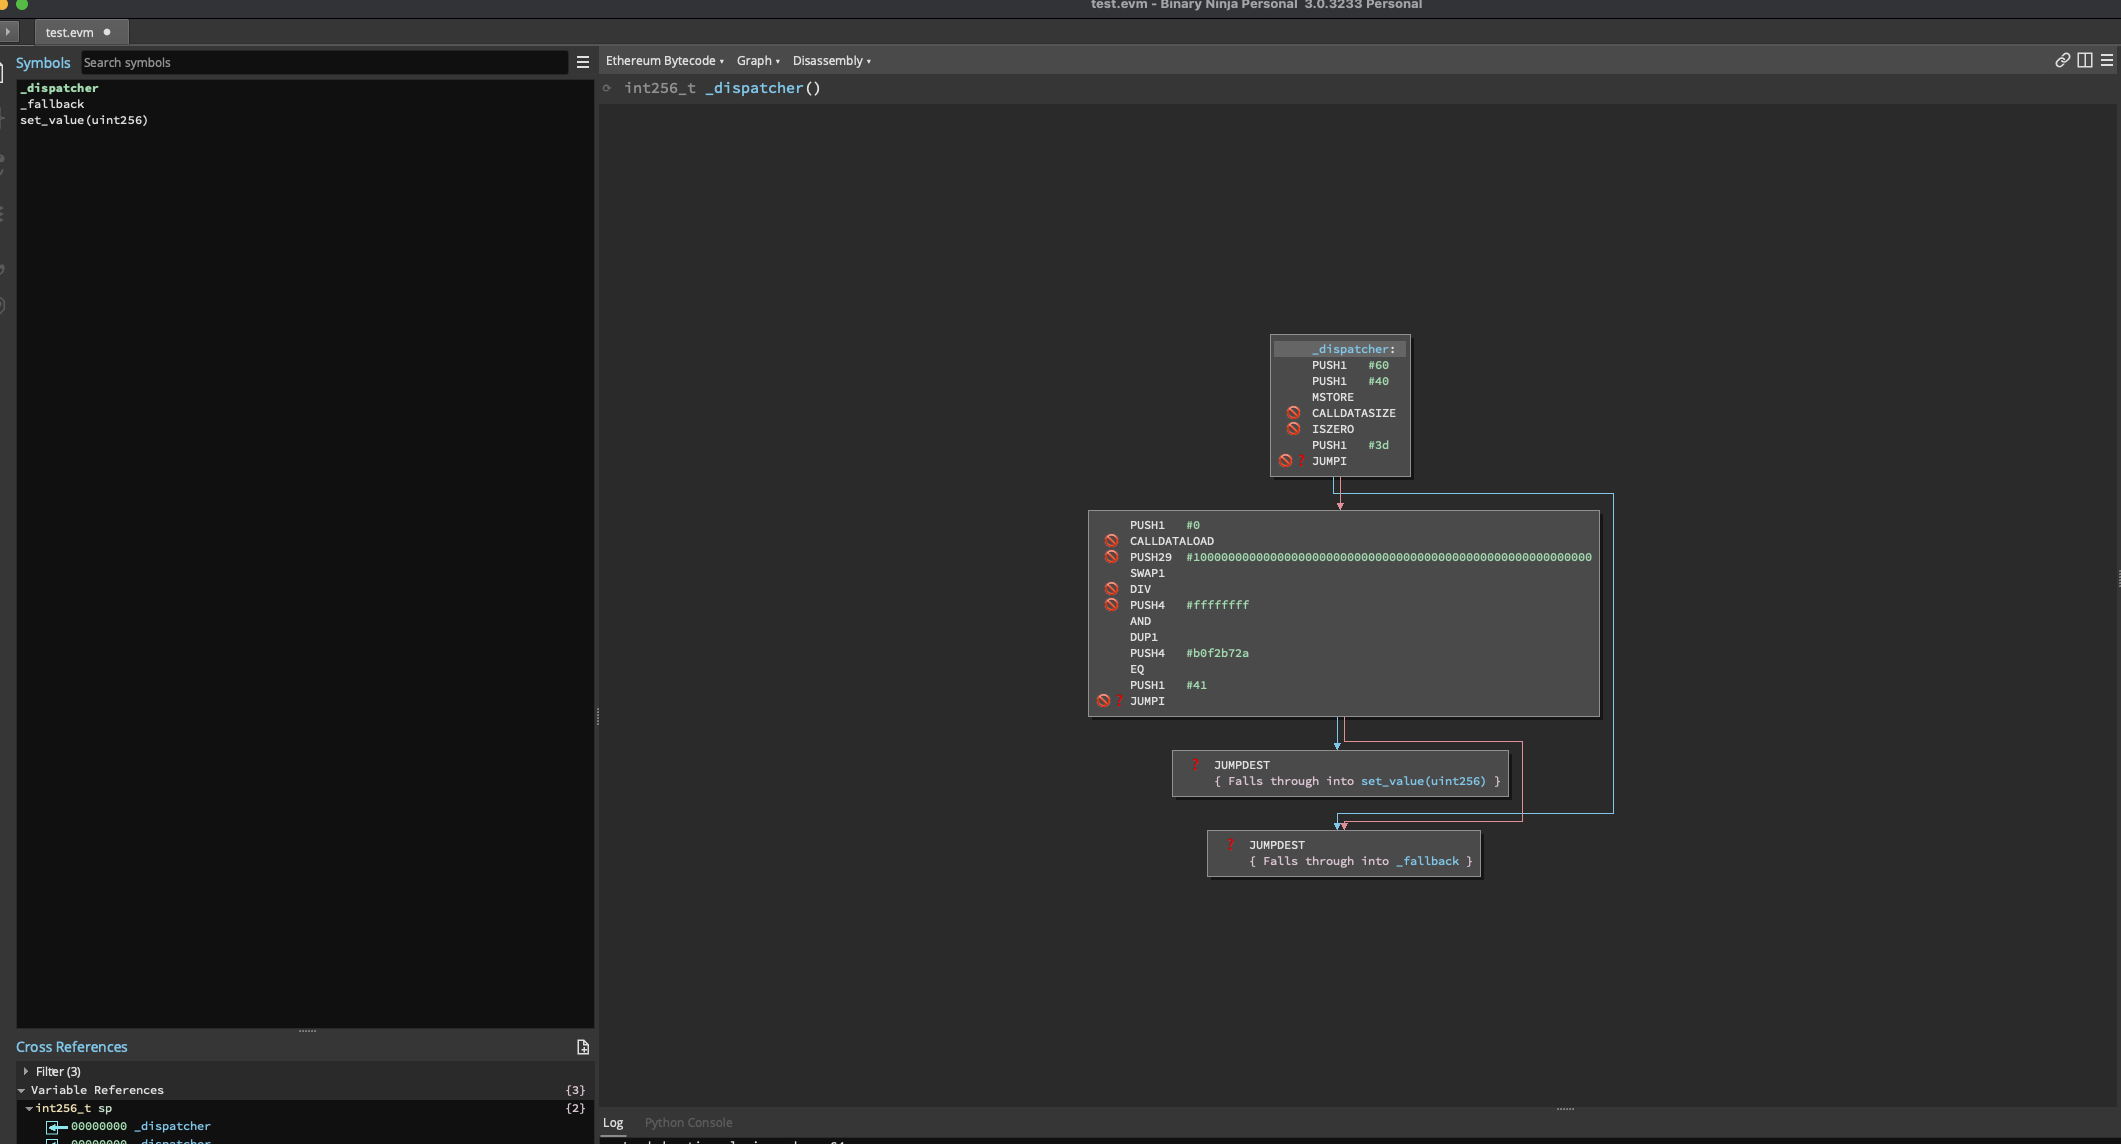Open the graph view hamburger menu
2121x1144 pixels.
[x=2107, y=61]
